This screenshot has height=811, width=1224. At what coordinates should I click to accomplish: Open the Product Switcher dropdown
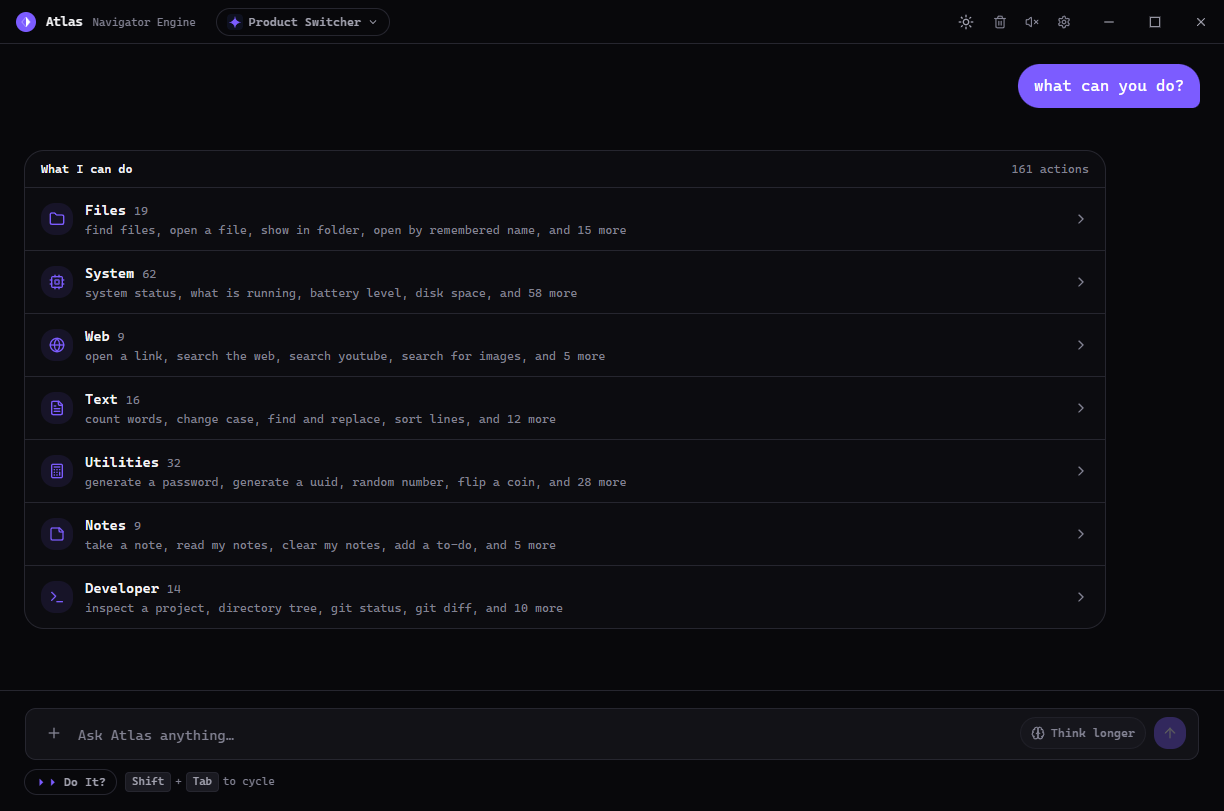[303, 22]
